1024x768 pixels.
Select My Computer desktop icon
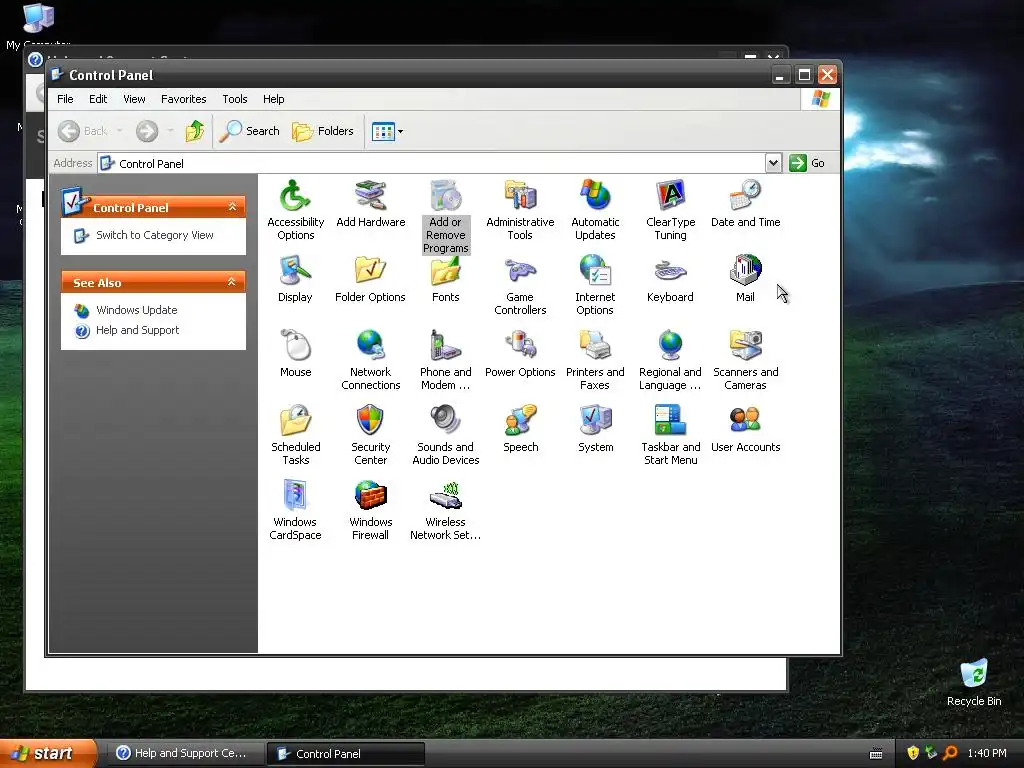coord(38,25)
